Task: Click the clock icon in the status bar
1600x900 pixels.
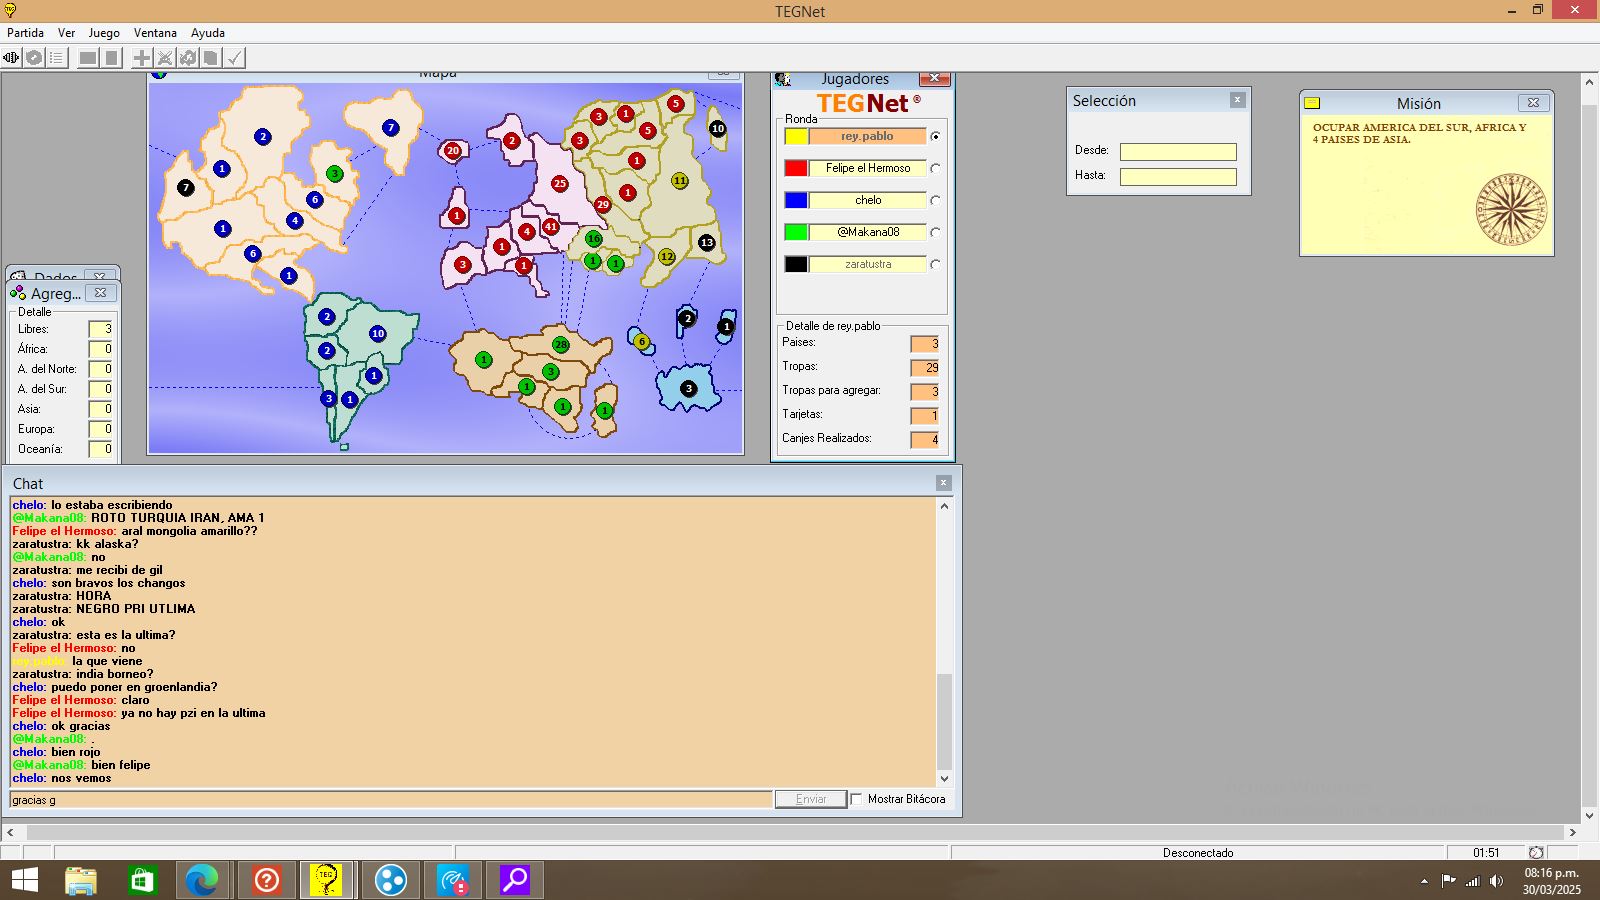Action: pos(1536,853)
